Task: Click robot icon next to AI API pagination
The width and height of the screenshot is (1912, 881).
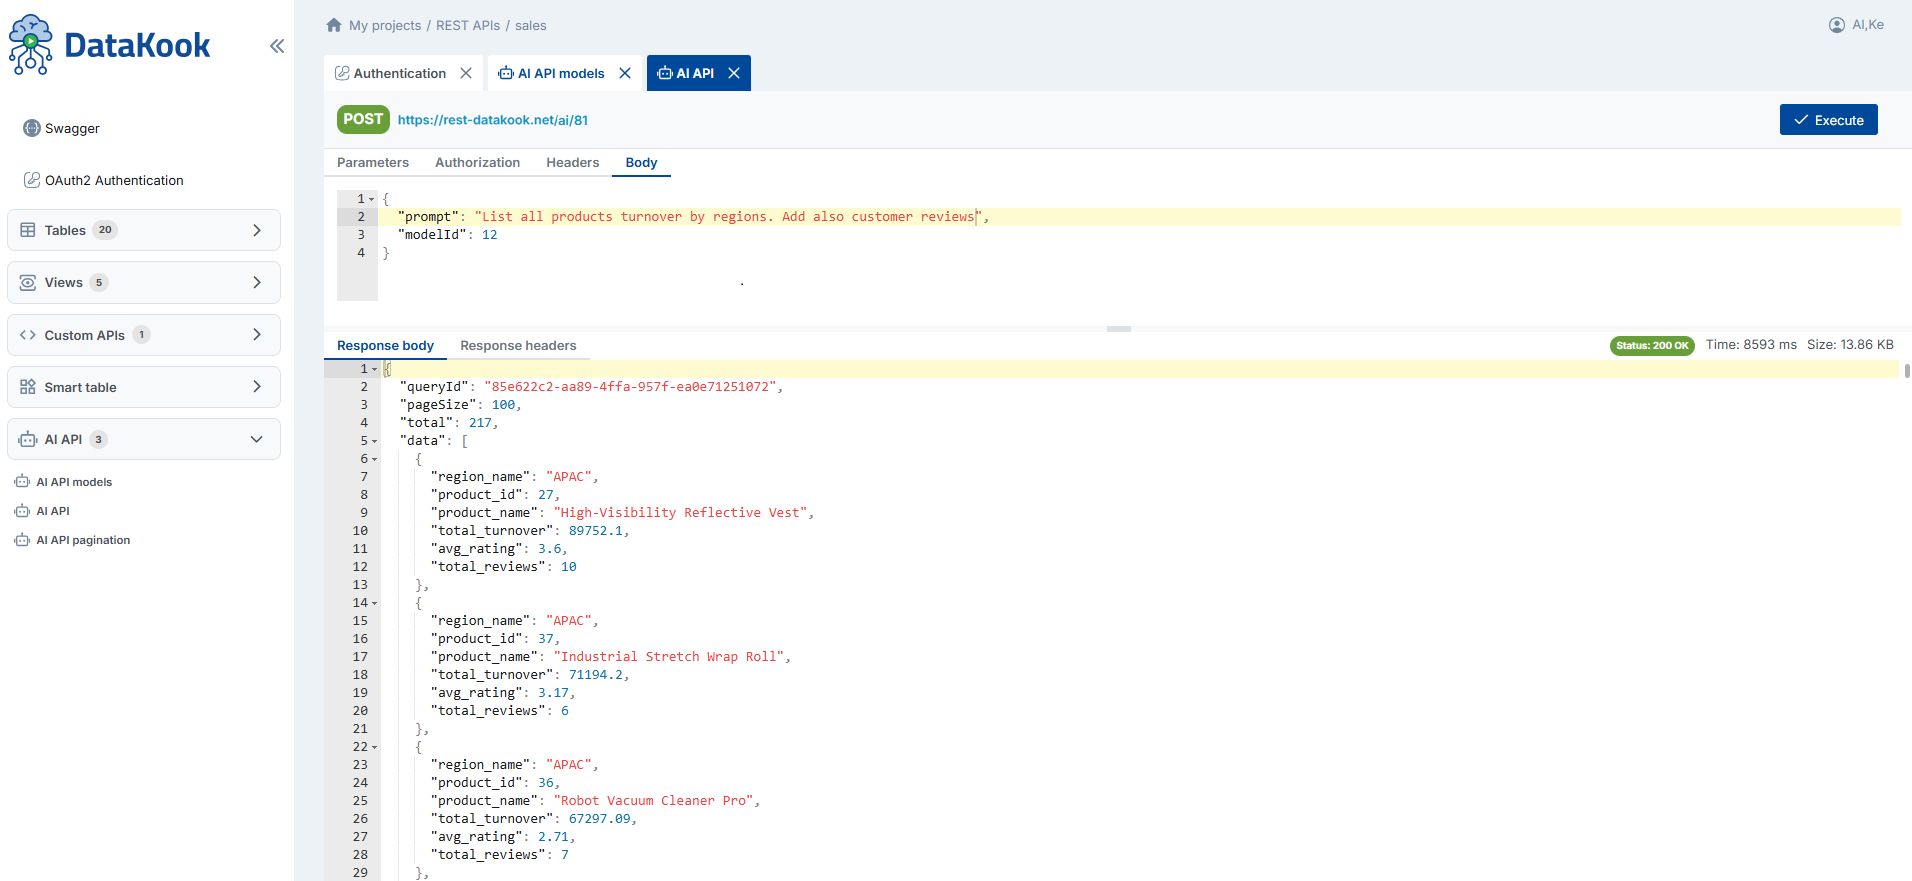Action: pyautogui.click(x=22, y=540)
